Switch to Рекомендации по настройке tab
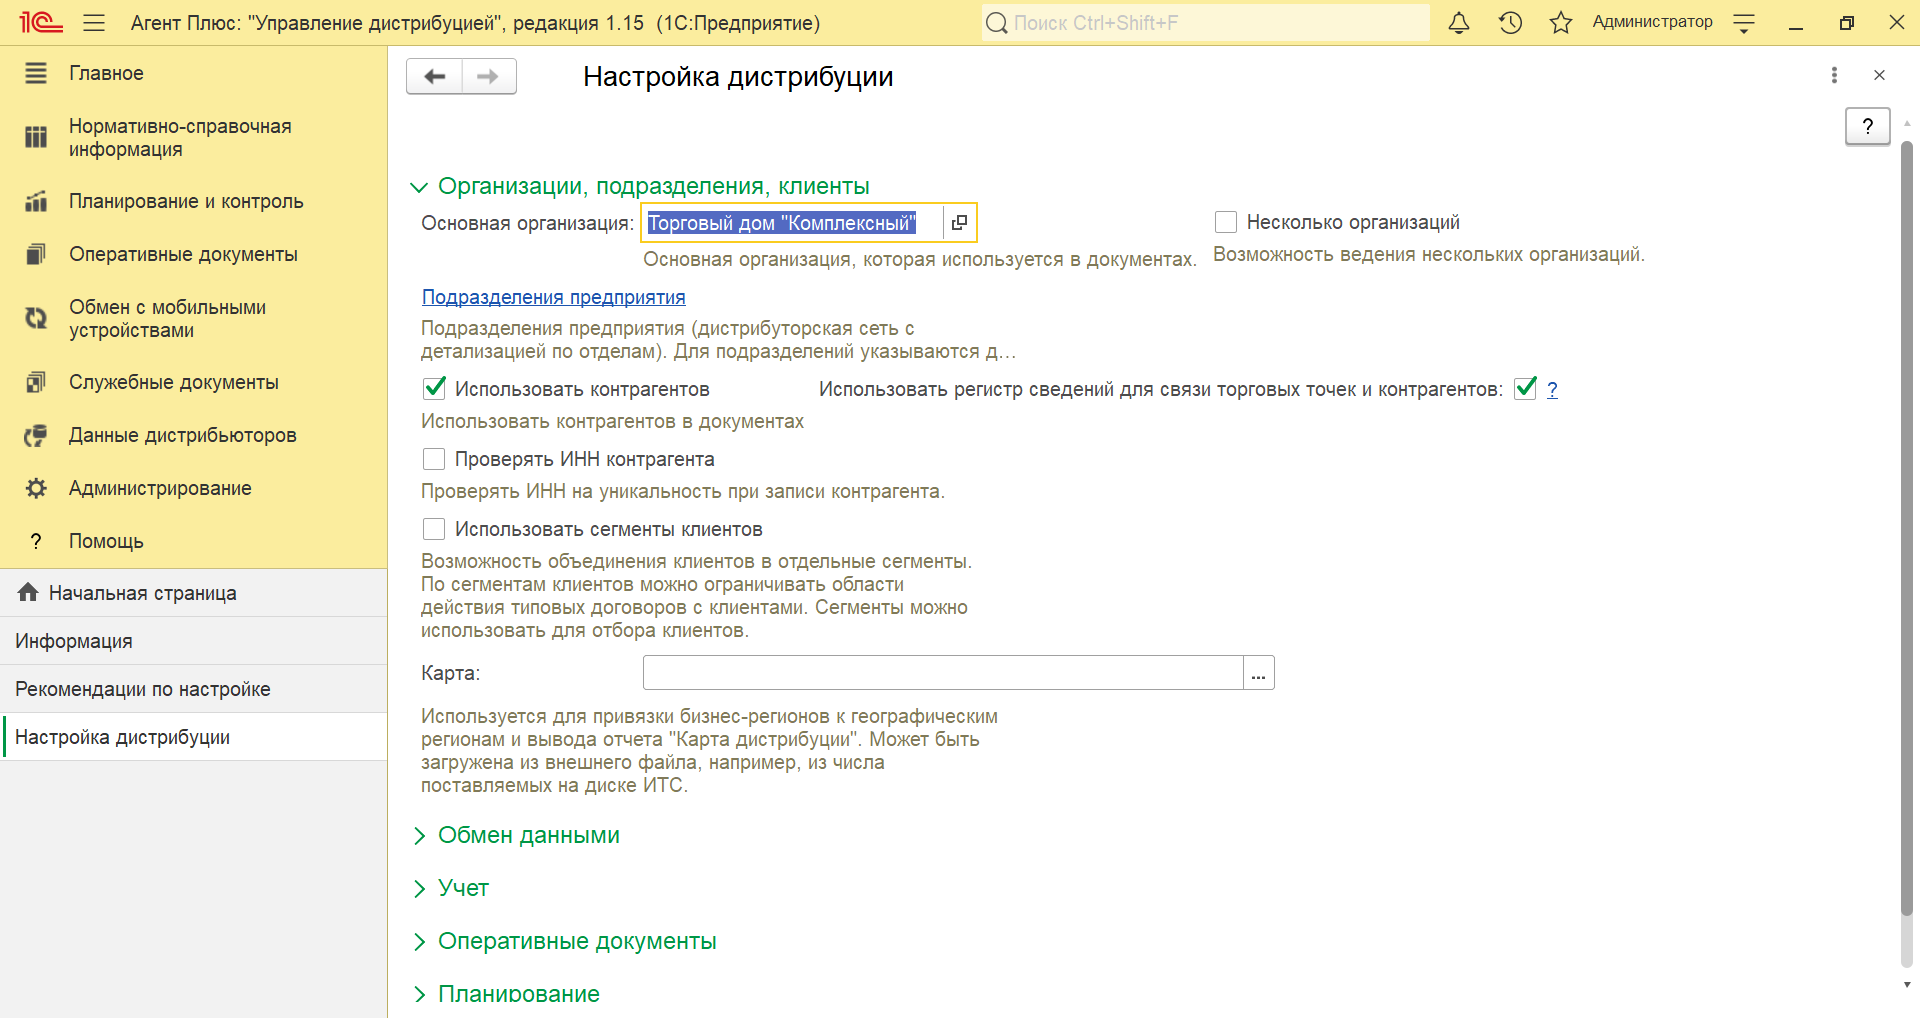The height and width of the screenshot is (1018, 1920). tap(194, 689)
